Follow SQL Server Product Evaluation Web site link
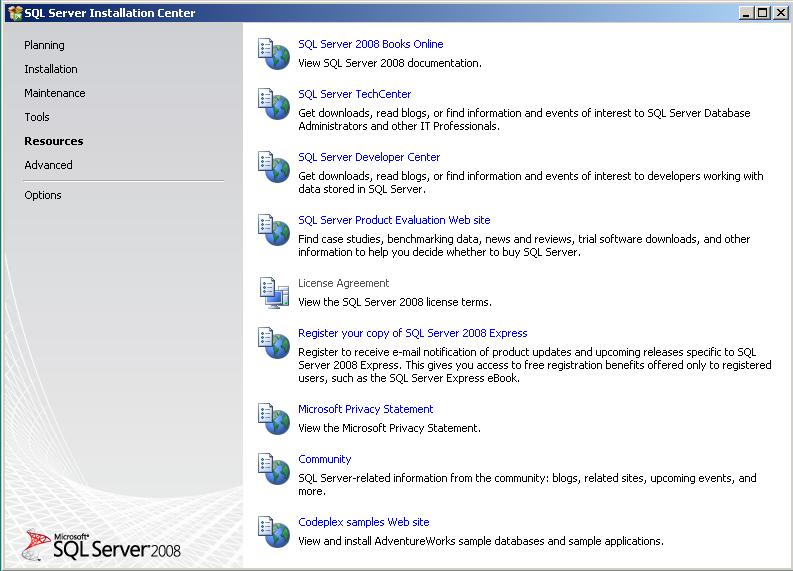793x571 pixels. pos(394,220)
